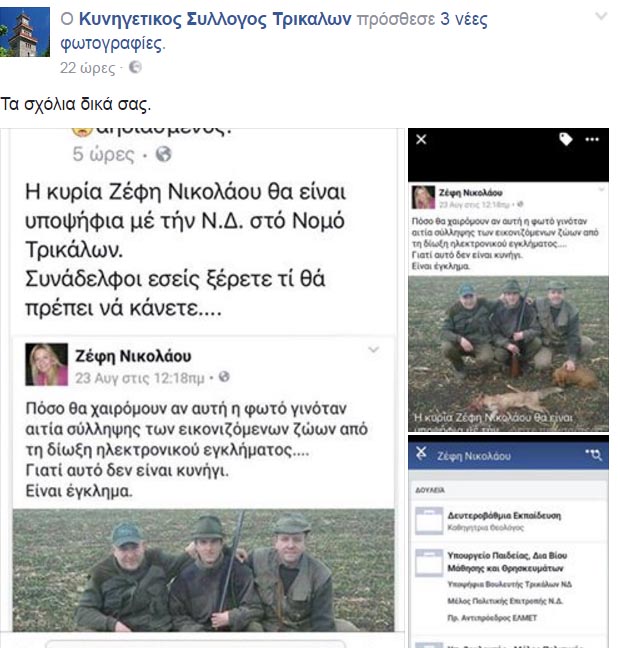This screenshot has width=618, height=648.
Task: Click the Κυνηγετικος Συλλογος Τρικαλων page name link
Action: pos(215,19)
